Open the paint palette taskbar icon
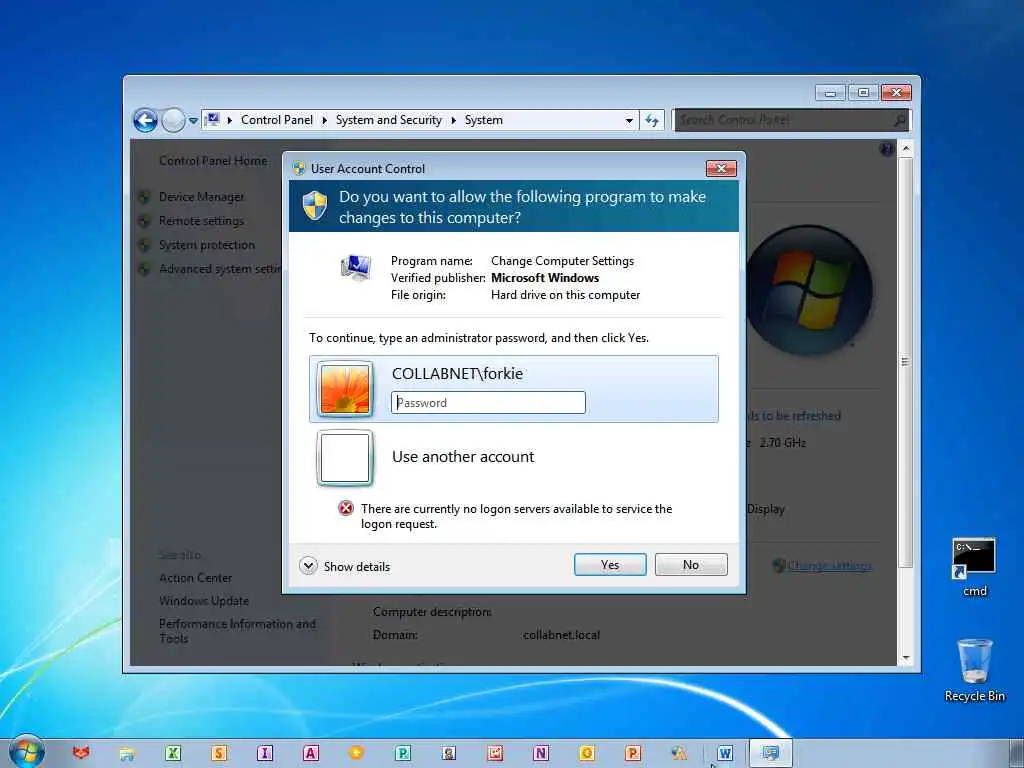The image size is (1024, 768). tap(679, 753)
